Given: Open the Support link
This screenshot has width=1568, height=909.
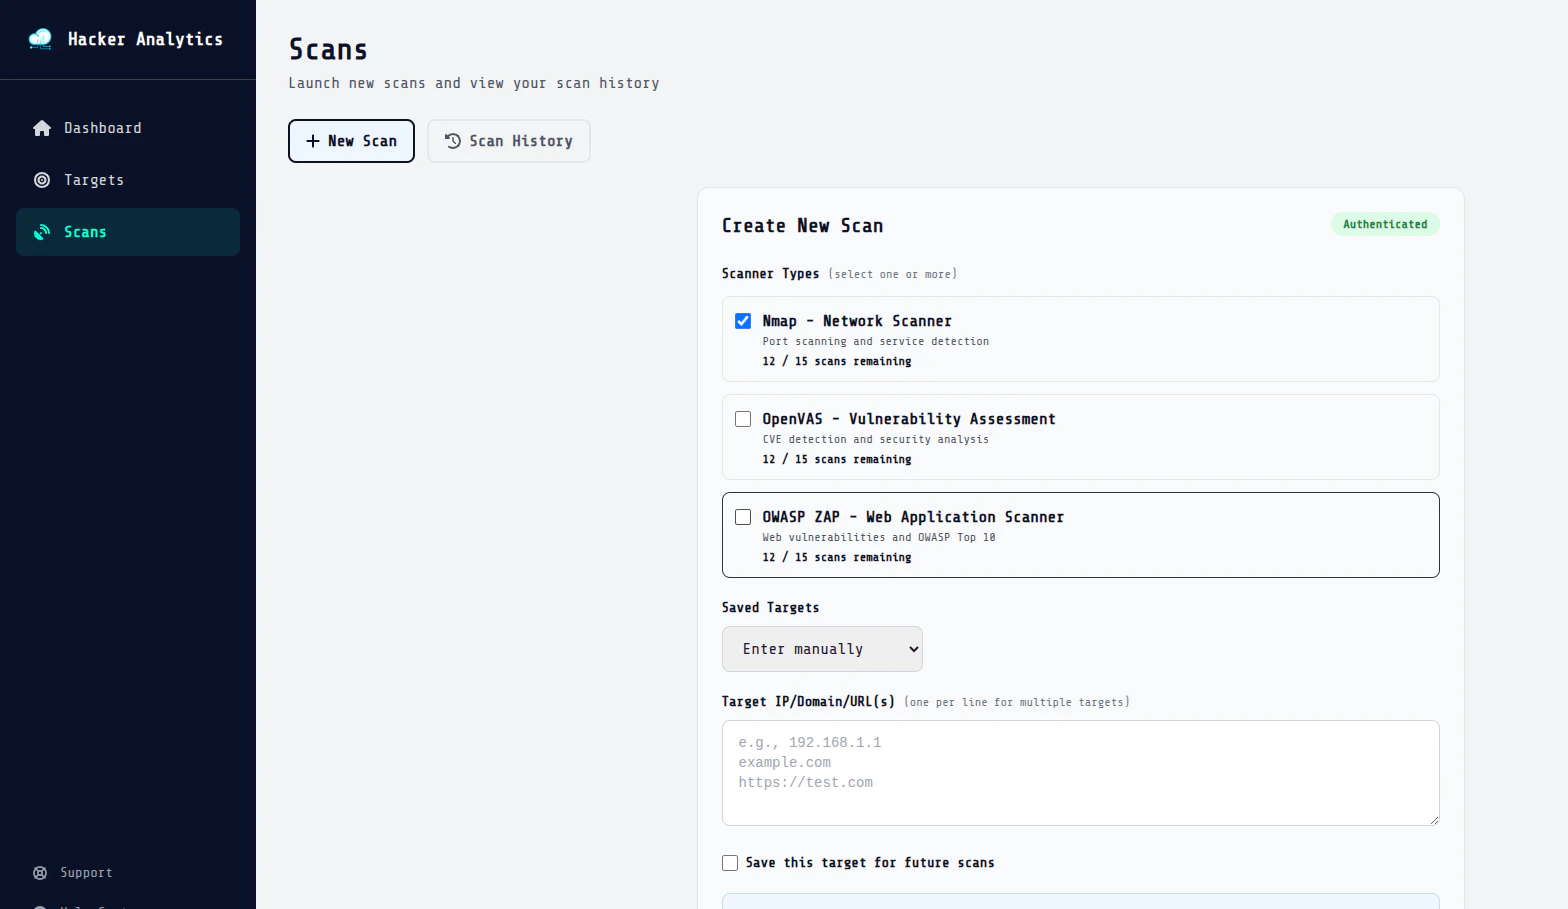Looking at the screenshot, I should [86, 873].
